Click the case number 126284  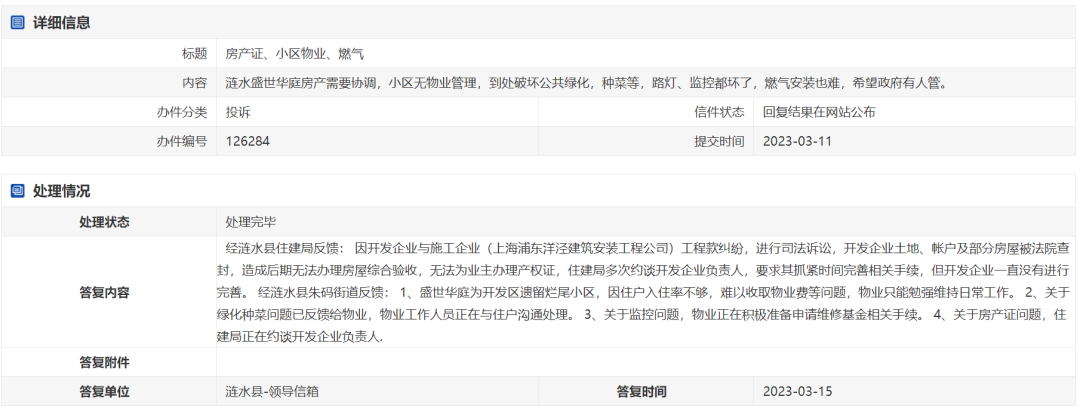[x=247, y=141]
